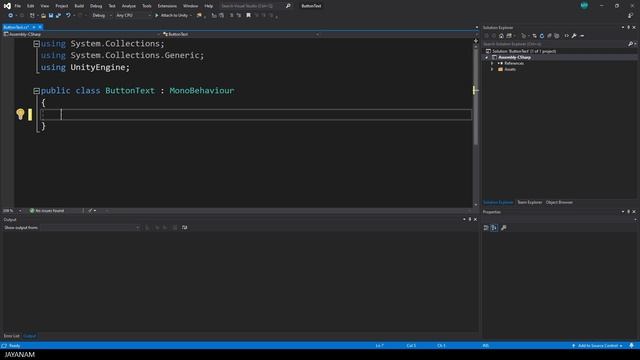Open the Tools menu
640x360 pixels.
click(x=147, y=6)
